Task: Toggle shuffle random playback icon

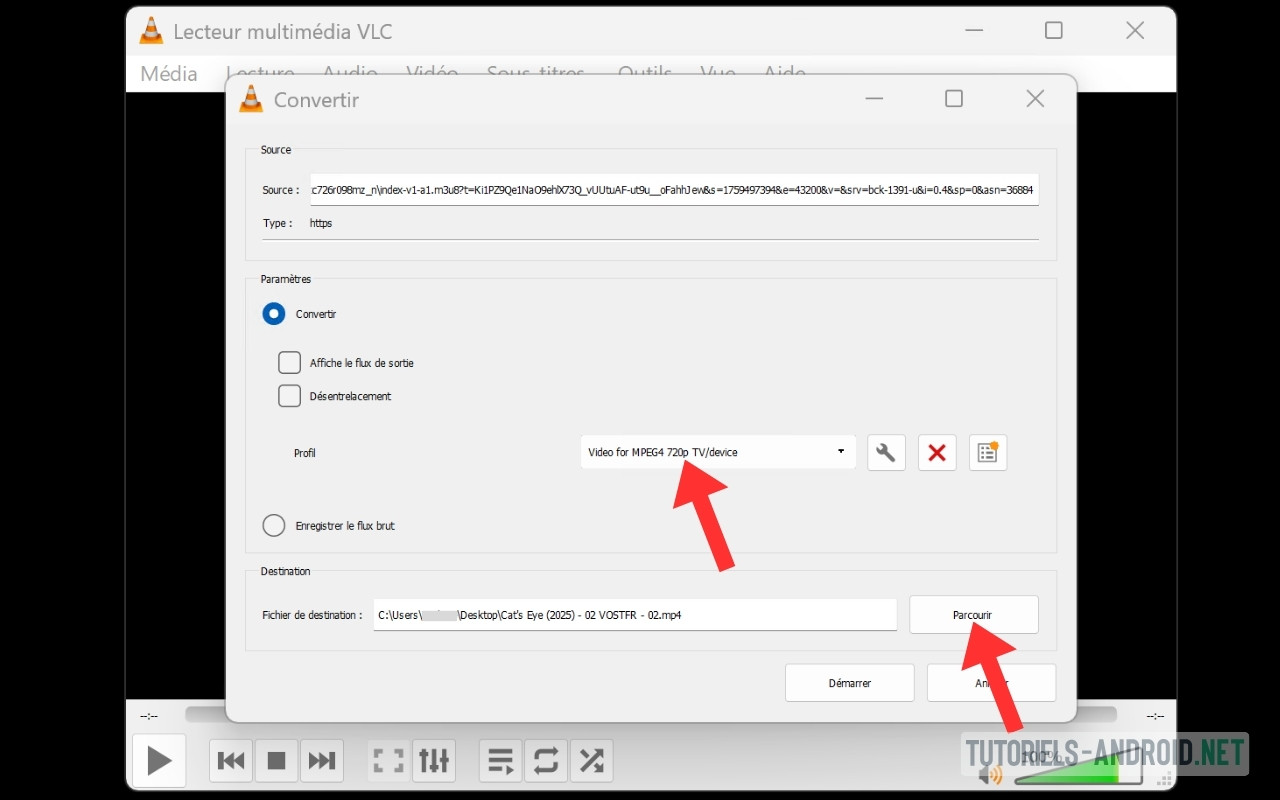Action: point(591,761)
